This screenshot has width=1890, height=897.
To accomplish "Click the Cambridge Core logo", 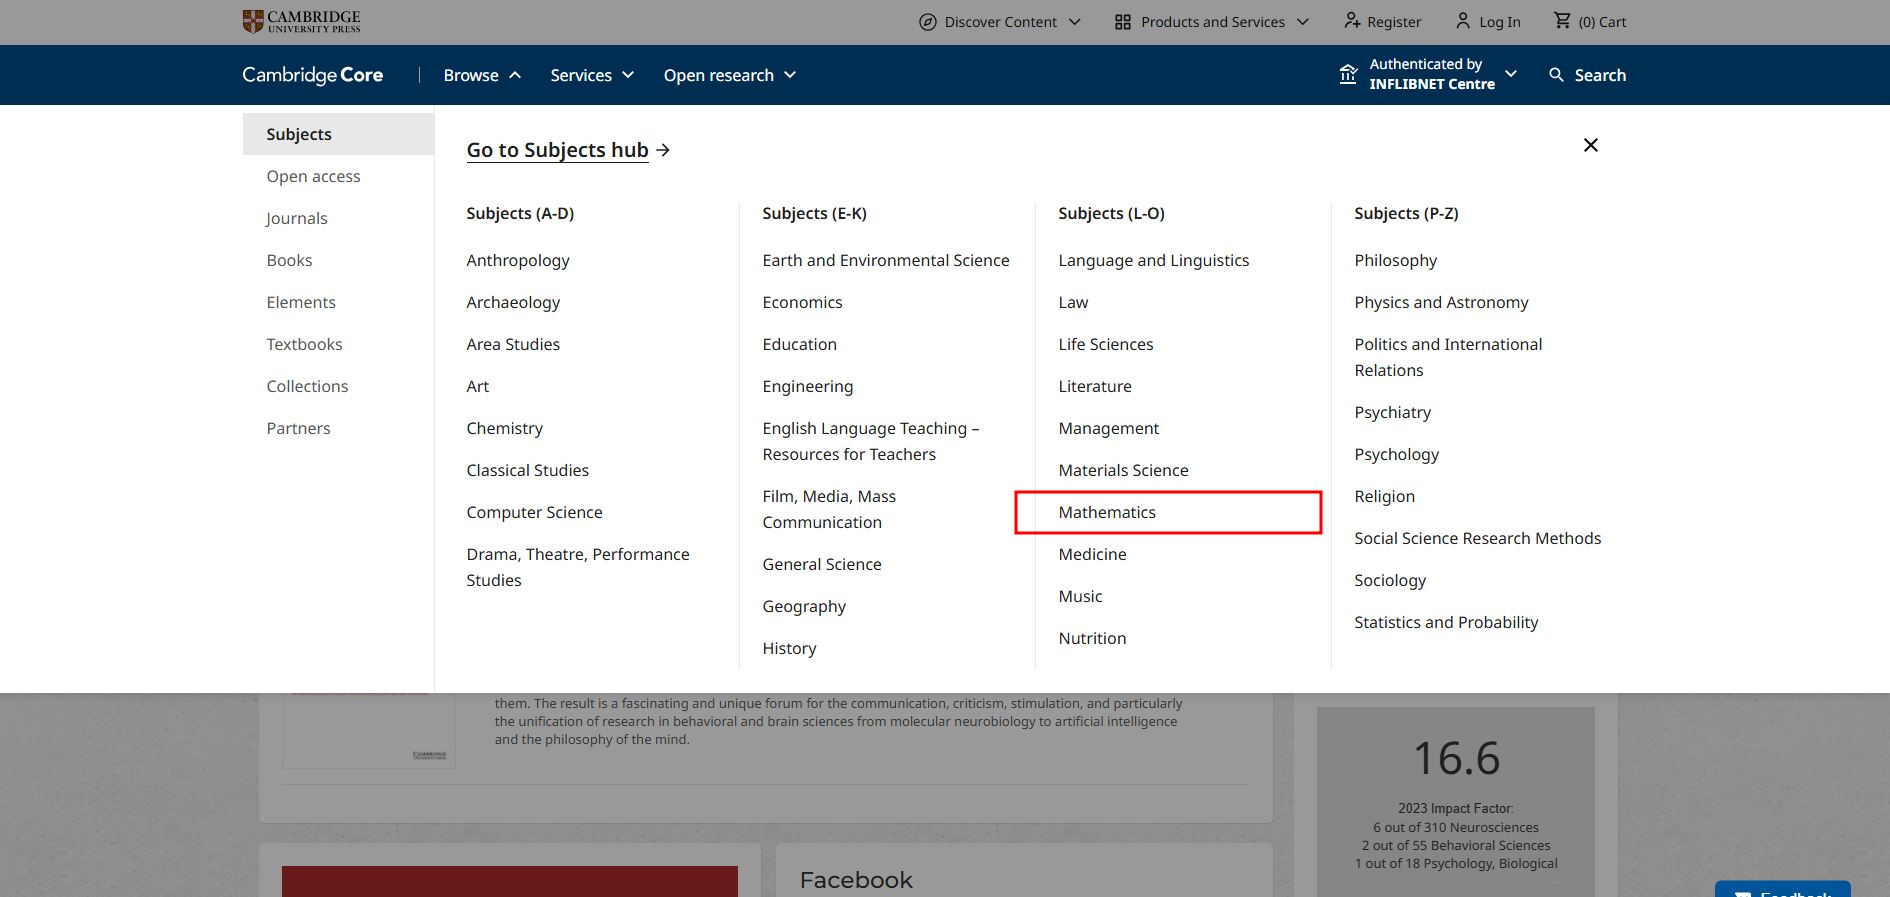I will 312,75.
